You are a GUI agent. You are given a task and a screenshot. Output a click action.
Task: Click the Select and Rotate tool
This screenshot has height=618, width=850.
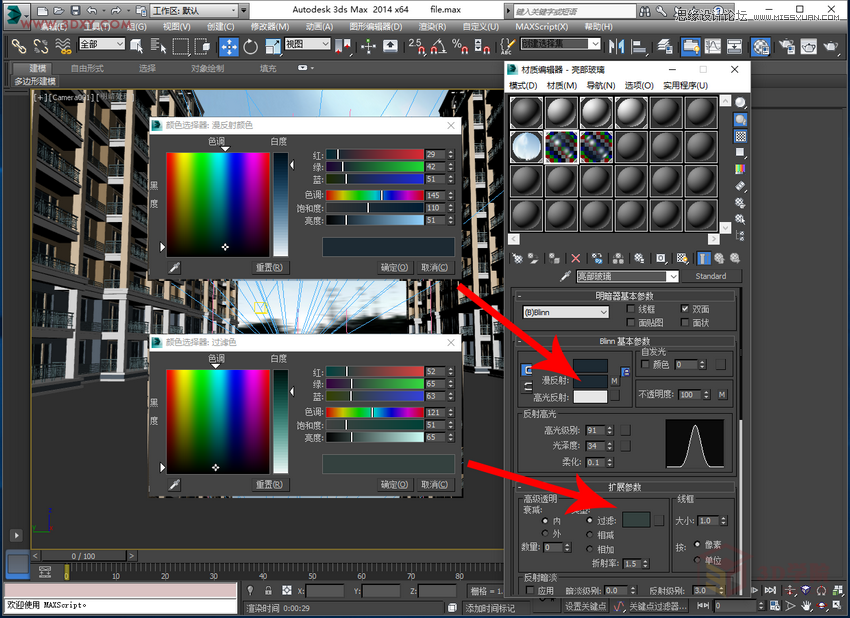250,46
